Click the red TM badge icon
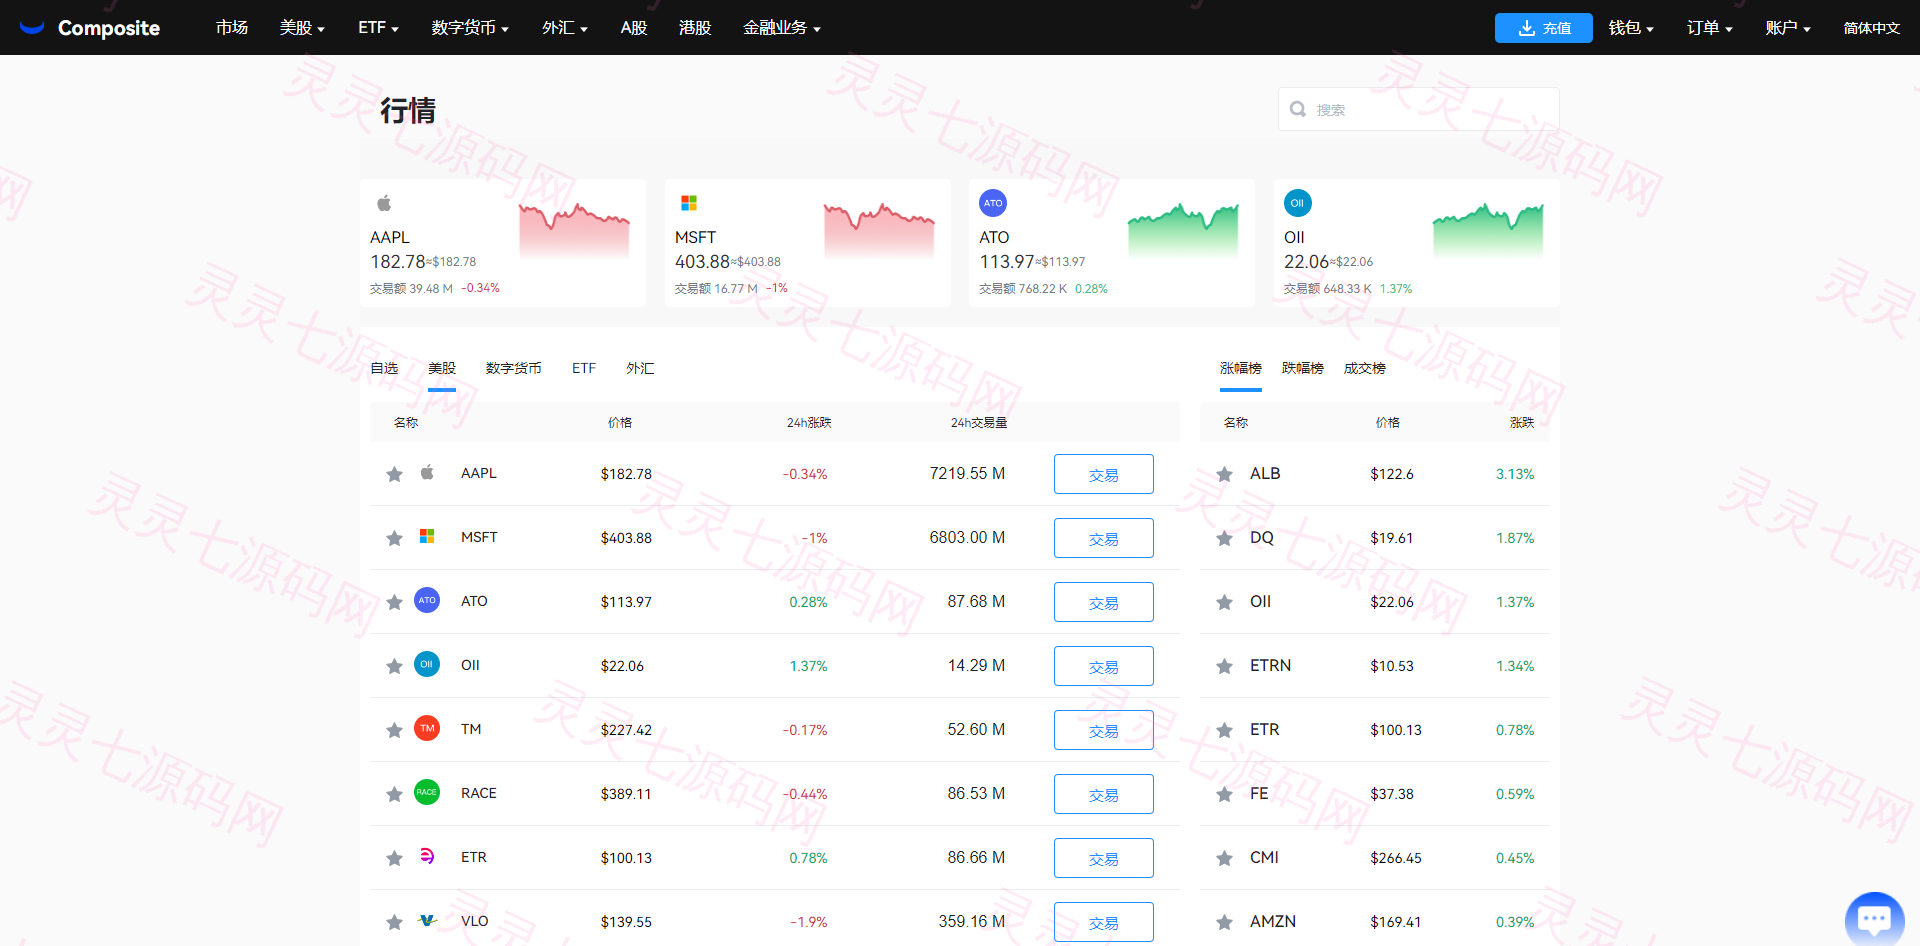The width and height of the screenshot is (1920, 946). [427, 728]
